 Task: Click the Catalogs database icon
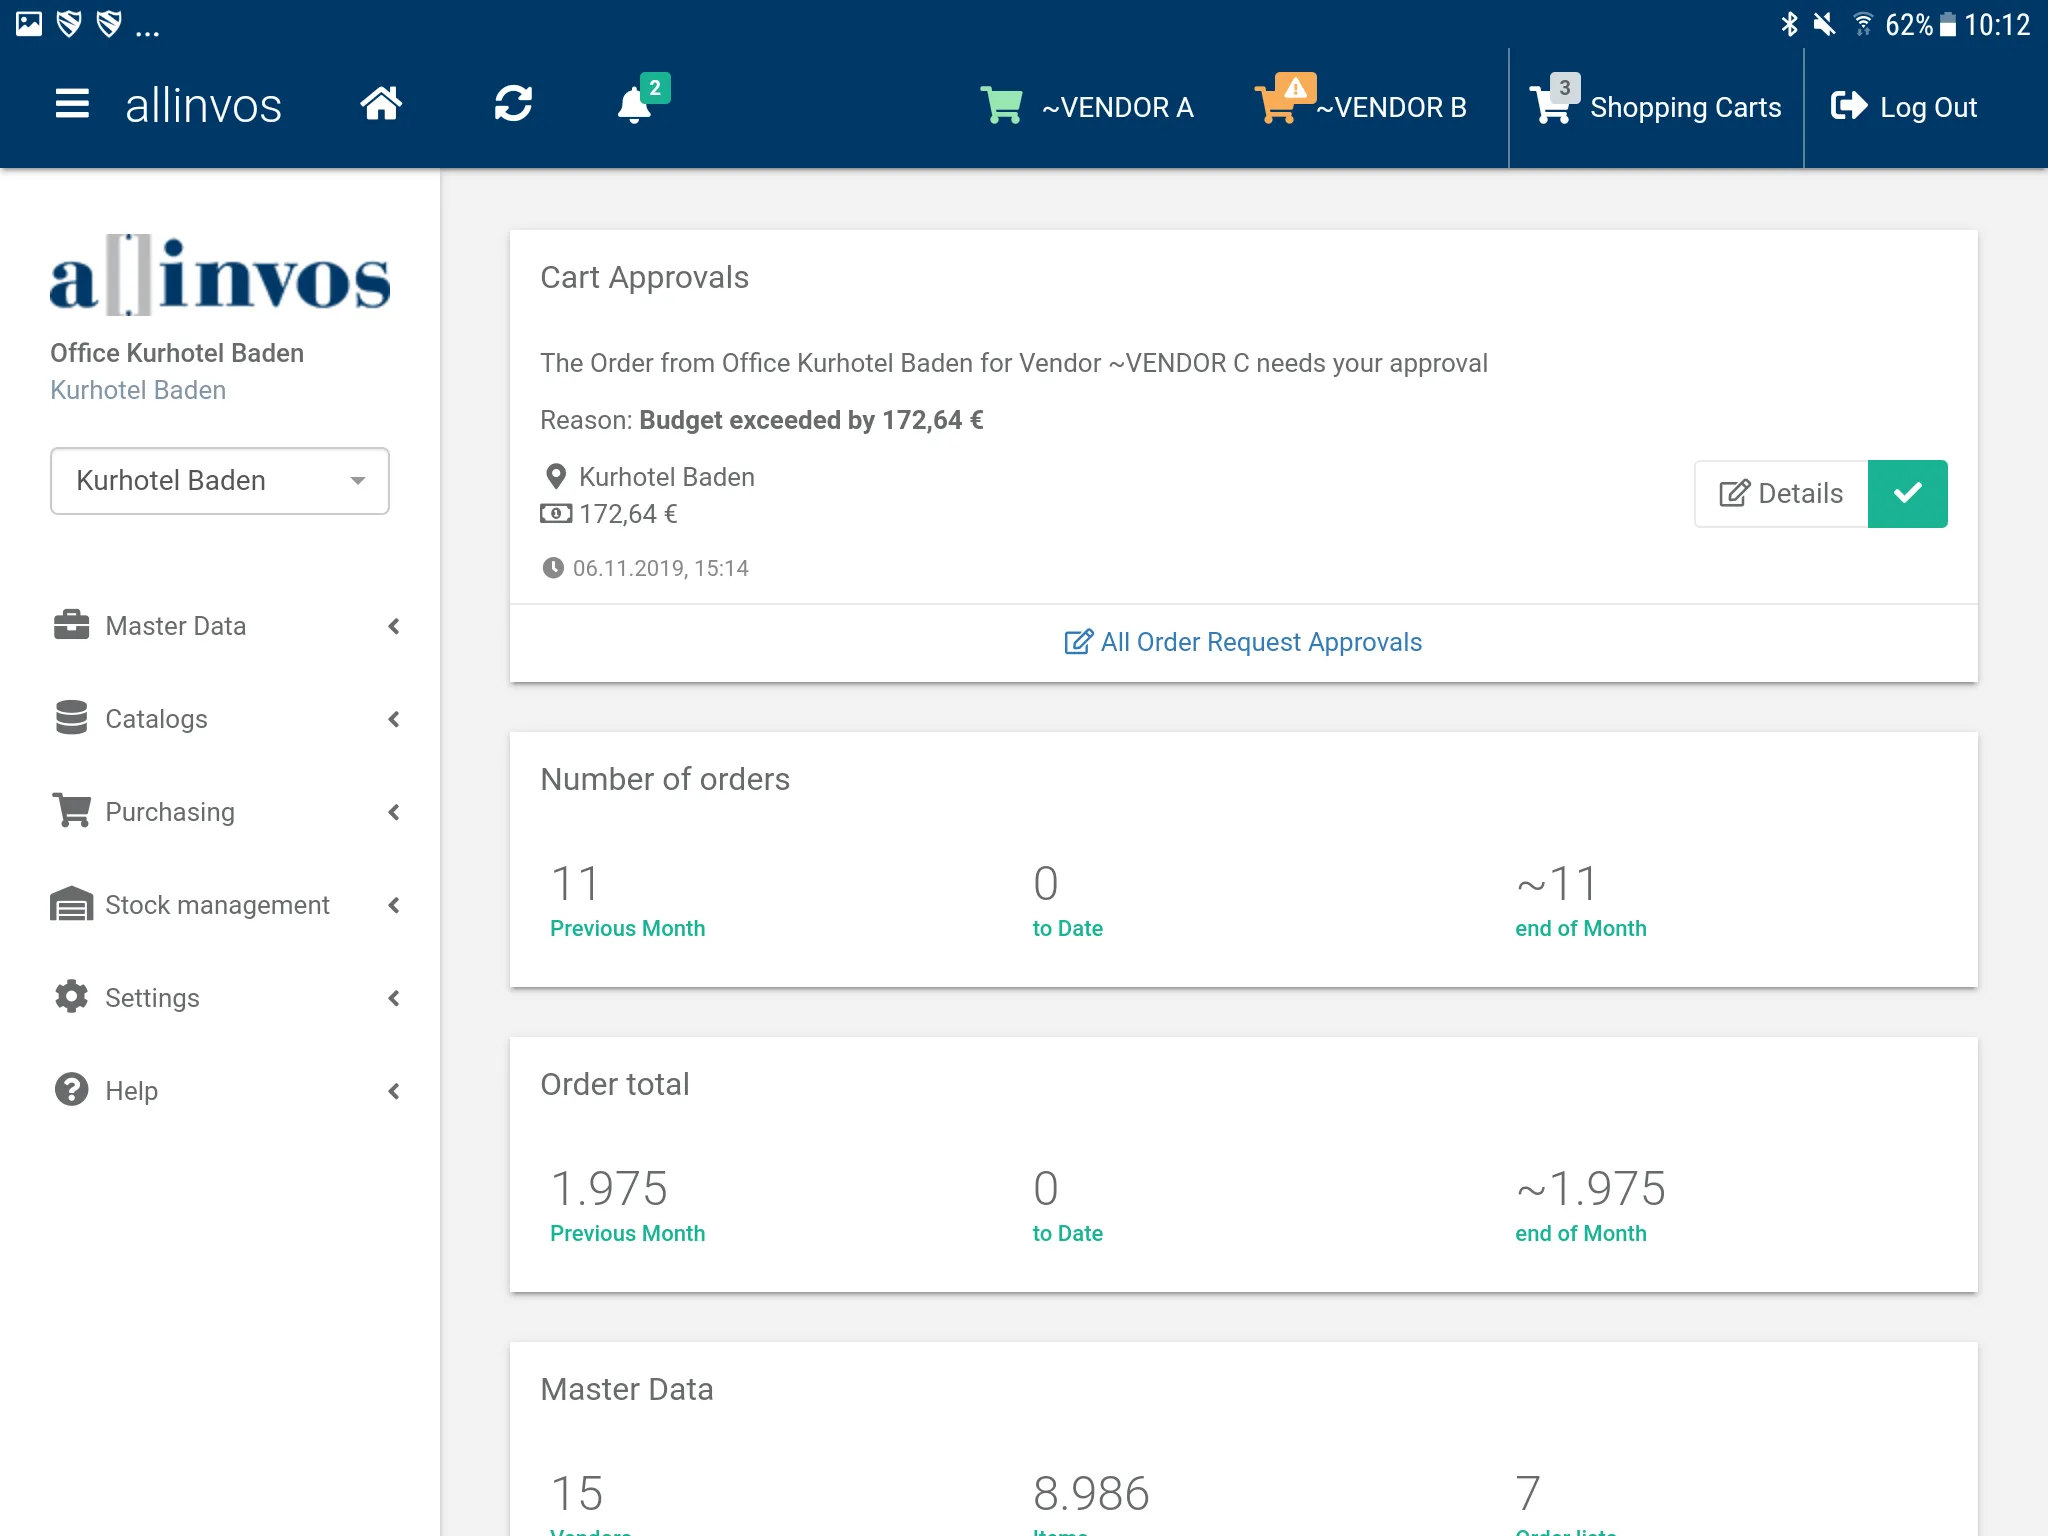71,718
